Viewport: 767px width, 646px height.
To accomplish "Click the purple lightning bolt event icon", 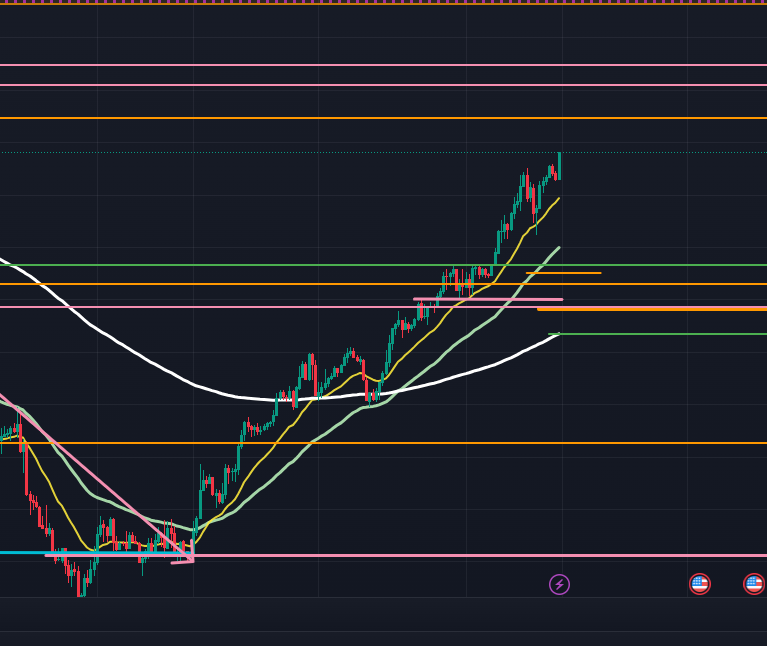I will (559, 584).
